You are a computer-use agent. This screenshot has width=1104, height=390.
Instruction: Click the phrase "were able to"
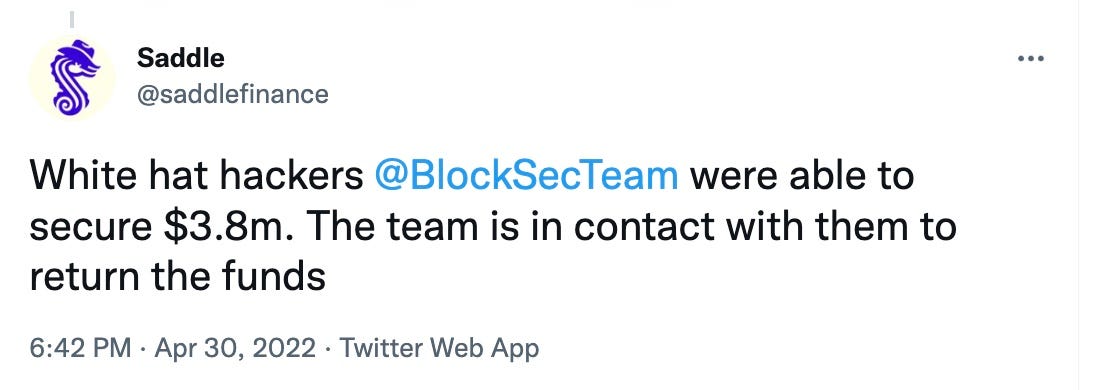pyautogui.click(x=803, y=176)
